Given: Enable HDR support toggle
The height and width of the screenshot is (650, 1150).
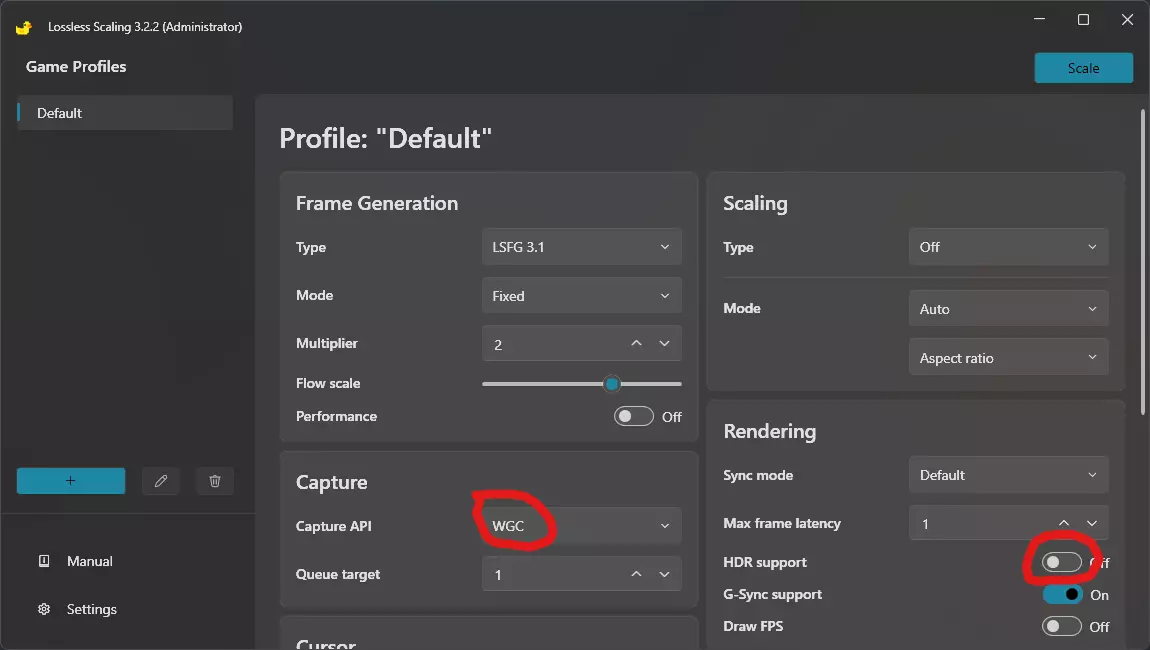Looking at the screenshot, I should coord(1061,563).
